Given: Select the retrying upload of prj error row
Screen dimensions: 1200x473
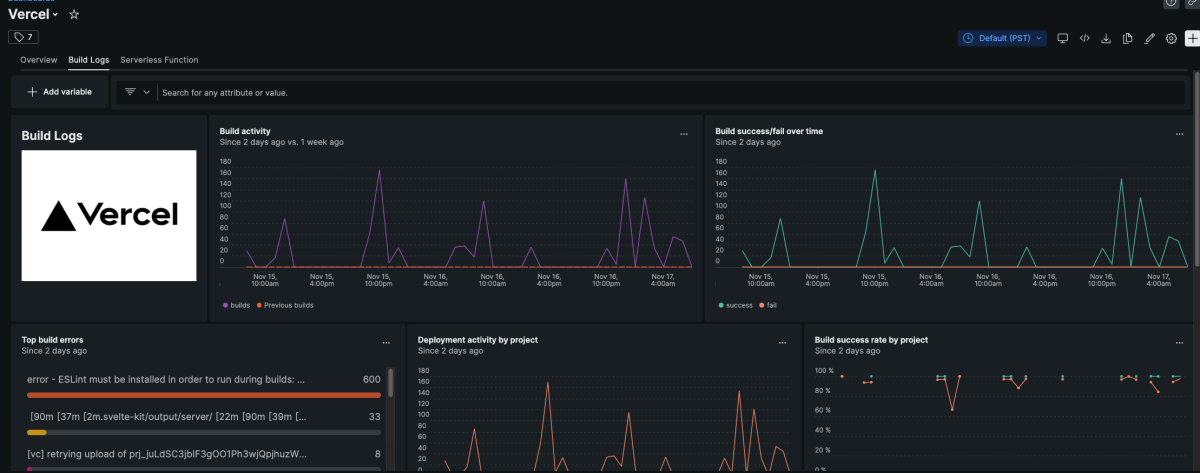Looking at the screenshot, I should 203,458.
